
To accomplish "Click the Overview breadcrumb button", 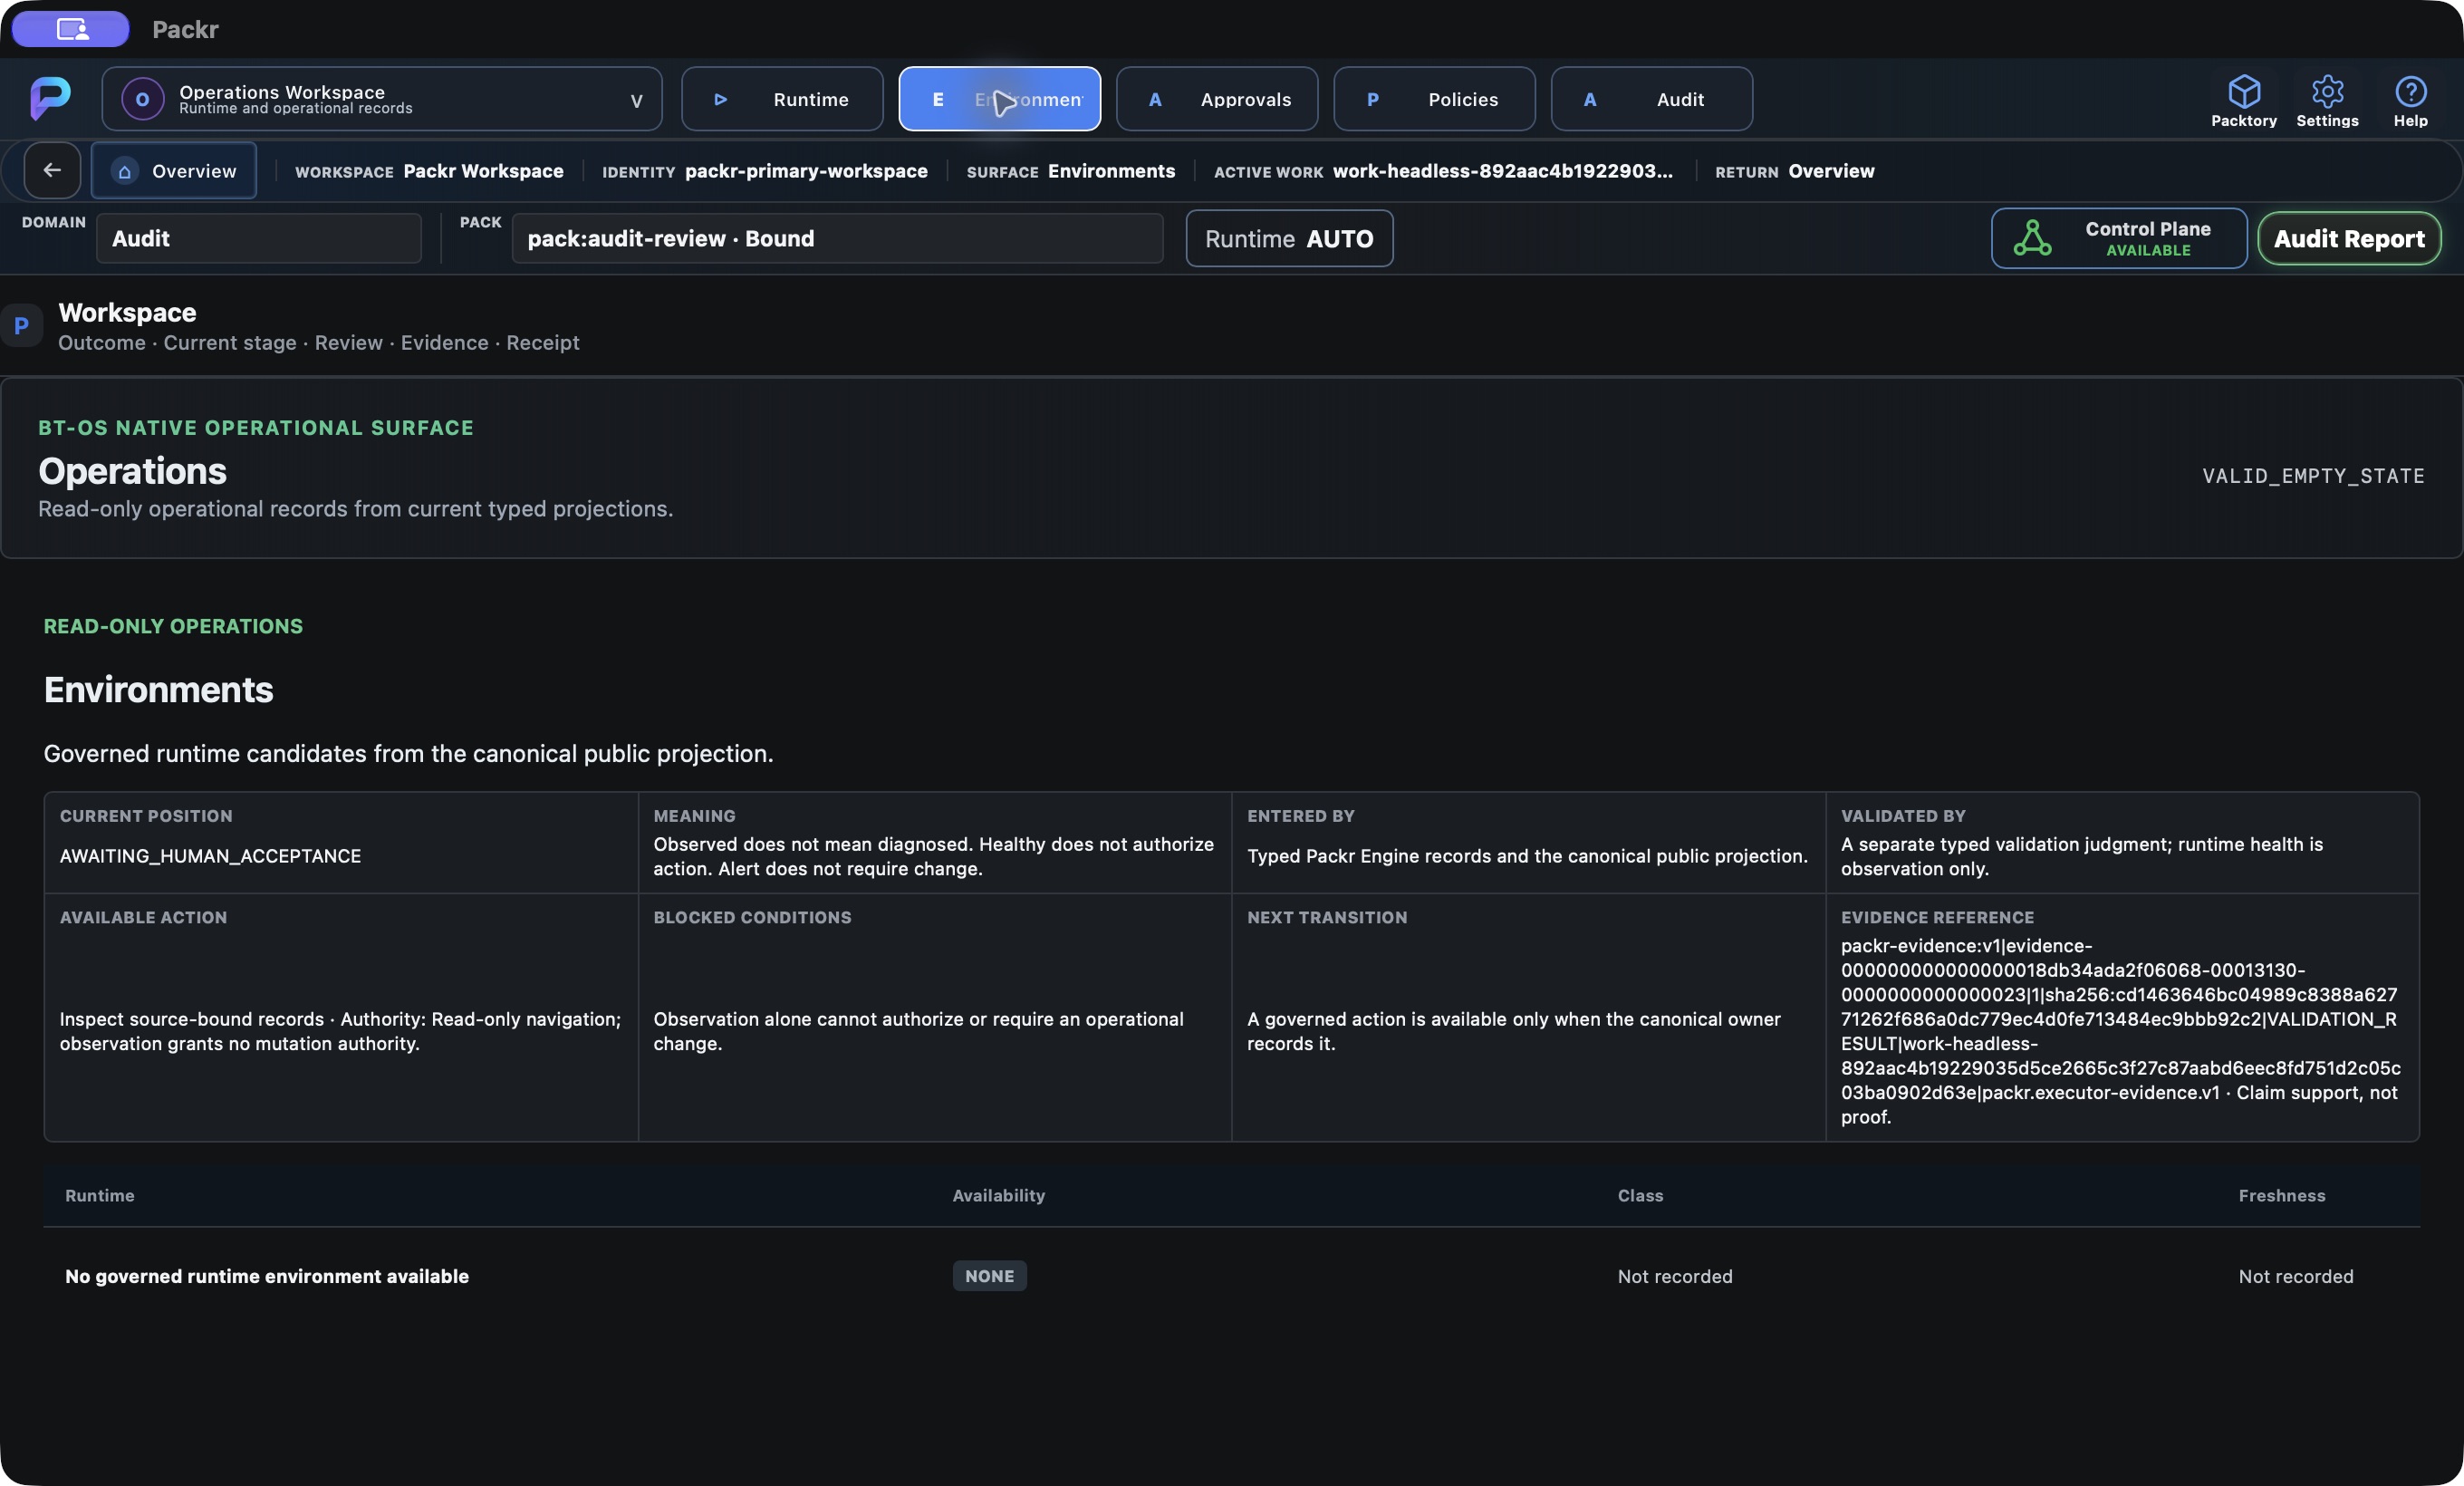I will tap(174, 171).
